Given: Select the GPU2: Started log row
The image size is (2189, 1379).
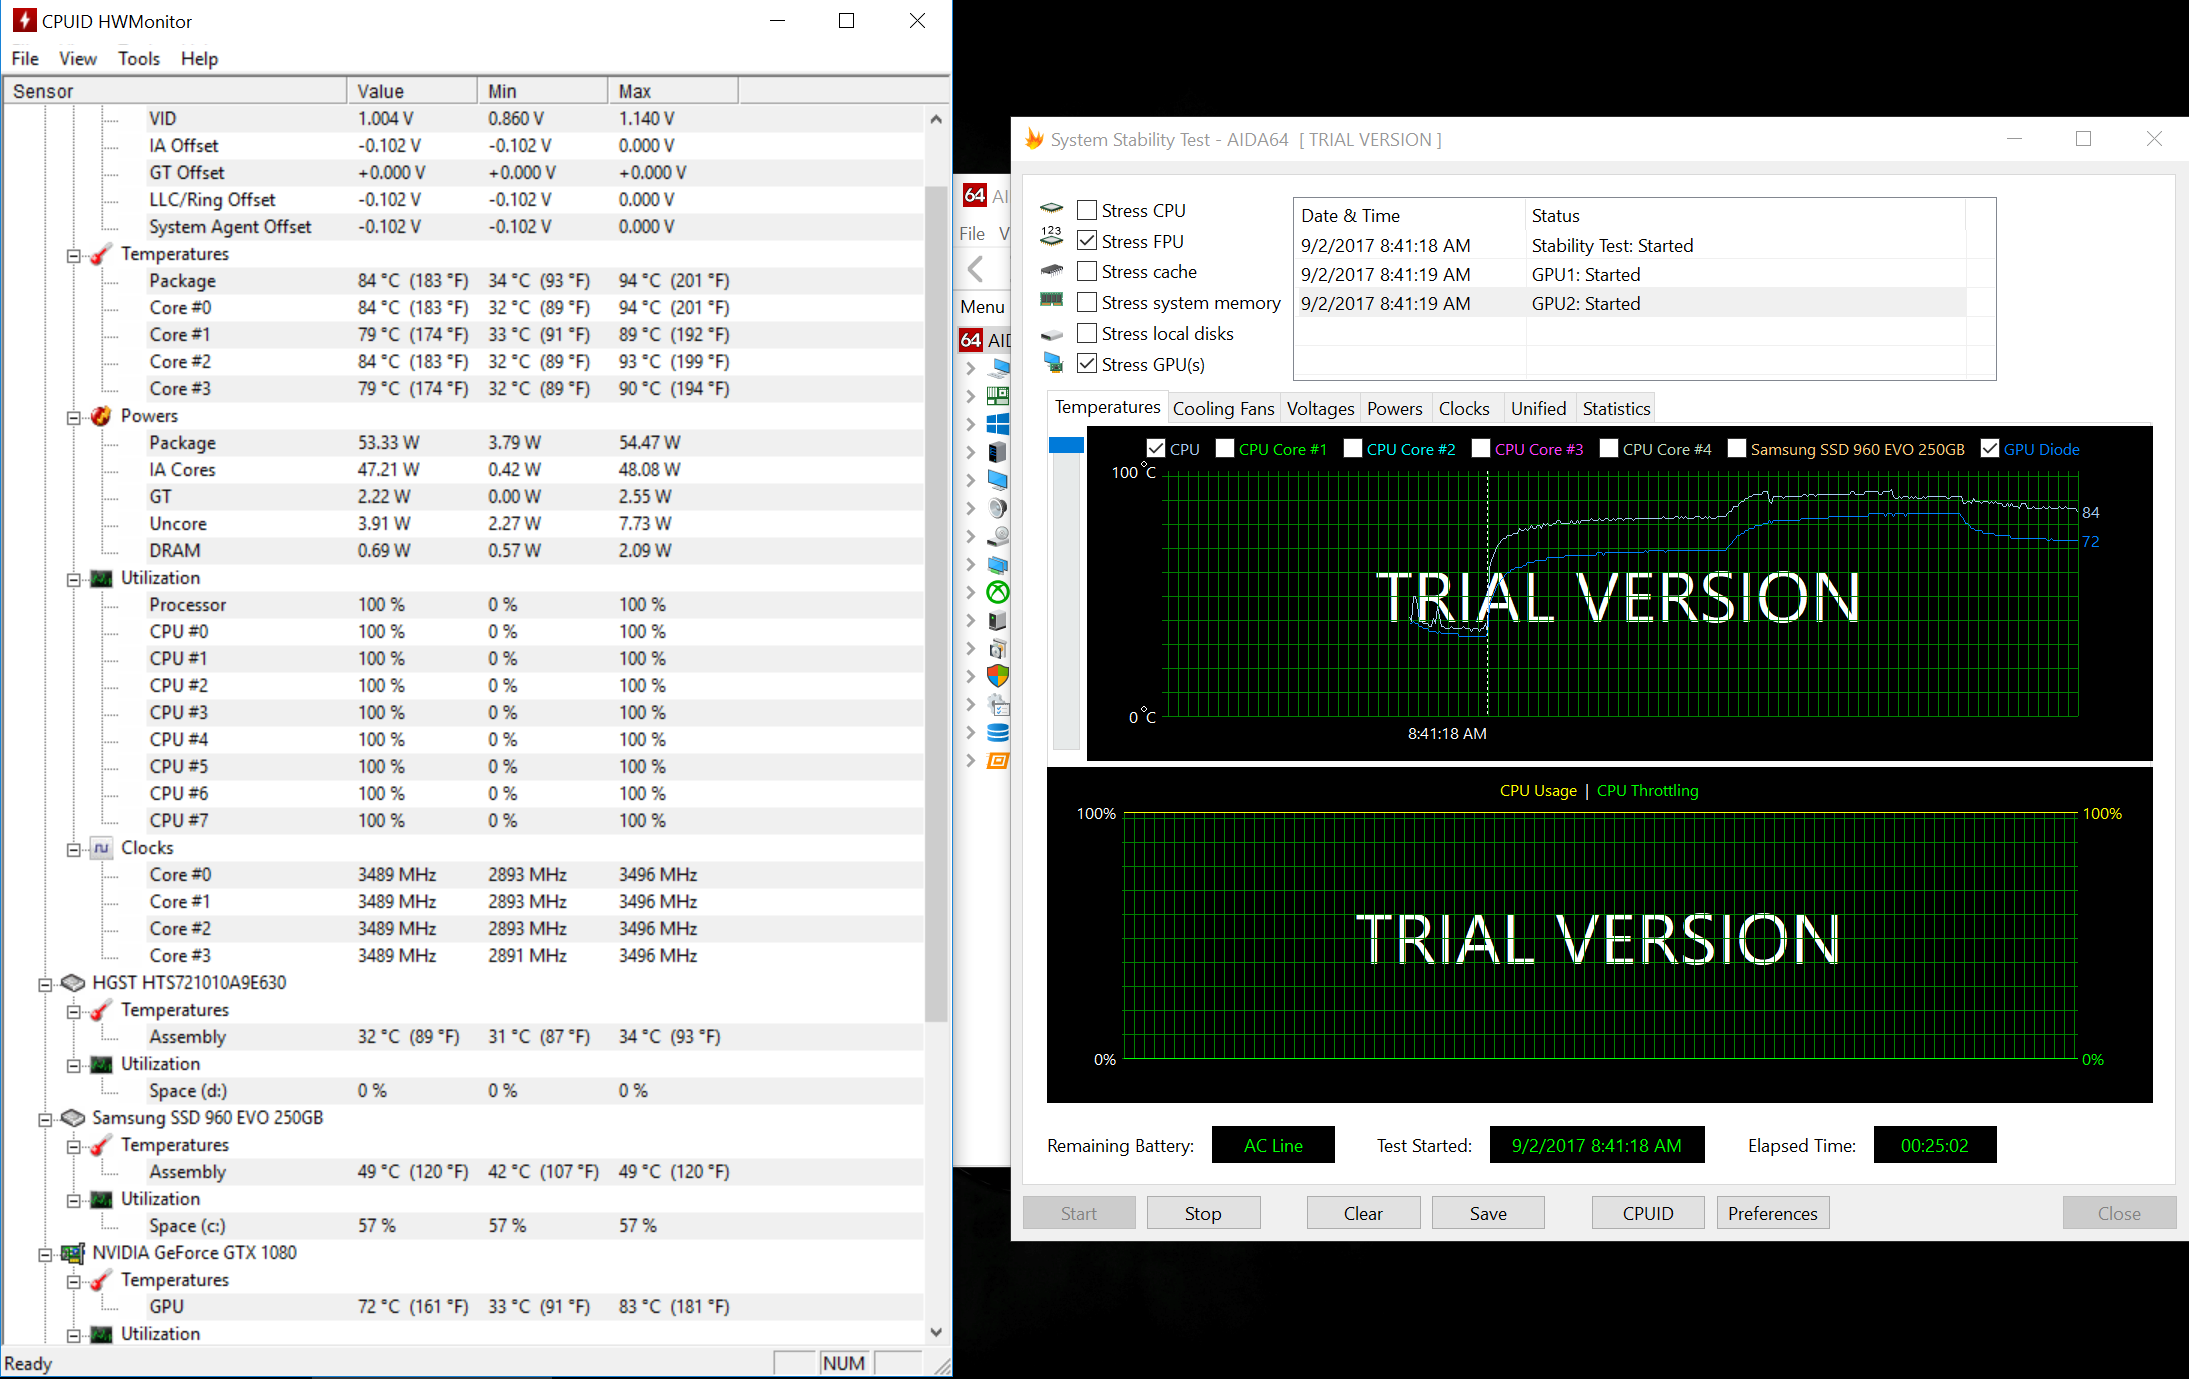Looking at the screenshot, I should pos(1632,303).
